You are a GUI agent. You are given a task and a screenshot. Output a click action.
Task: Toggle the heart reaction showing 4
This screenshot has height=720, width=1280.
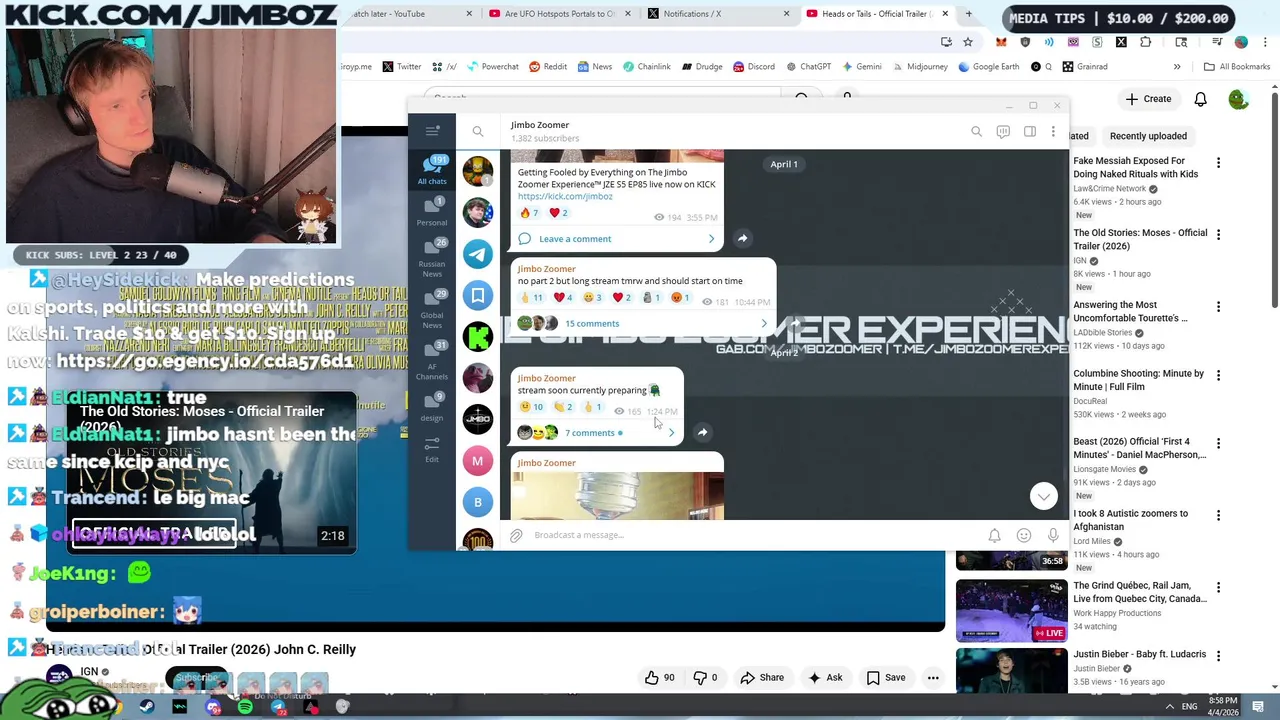coord(563,297)
